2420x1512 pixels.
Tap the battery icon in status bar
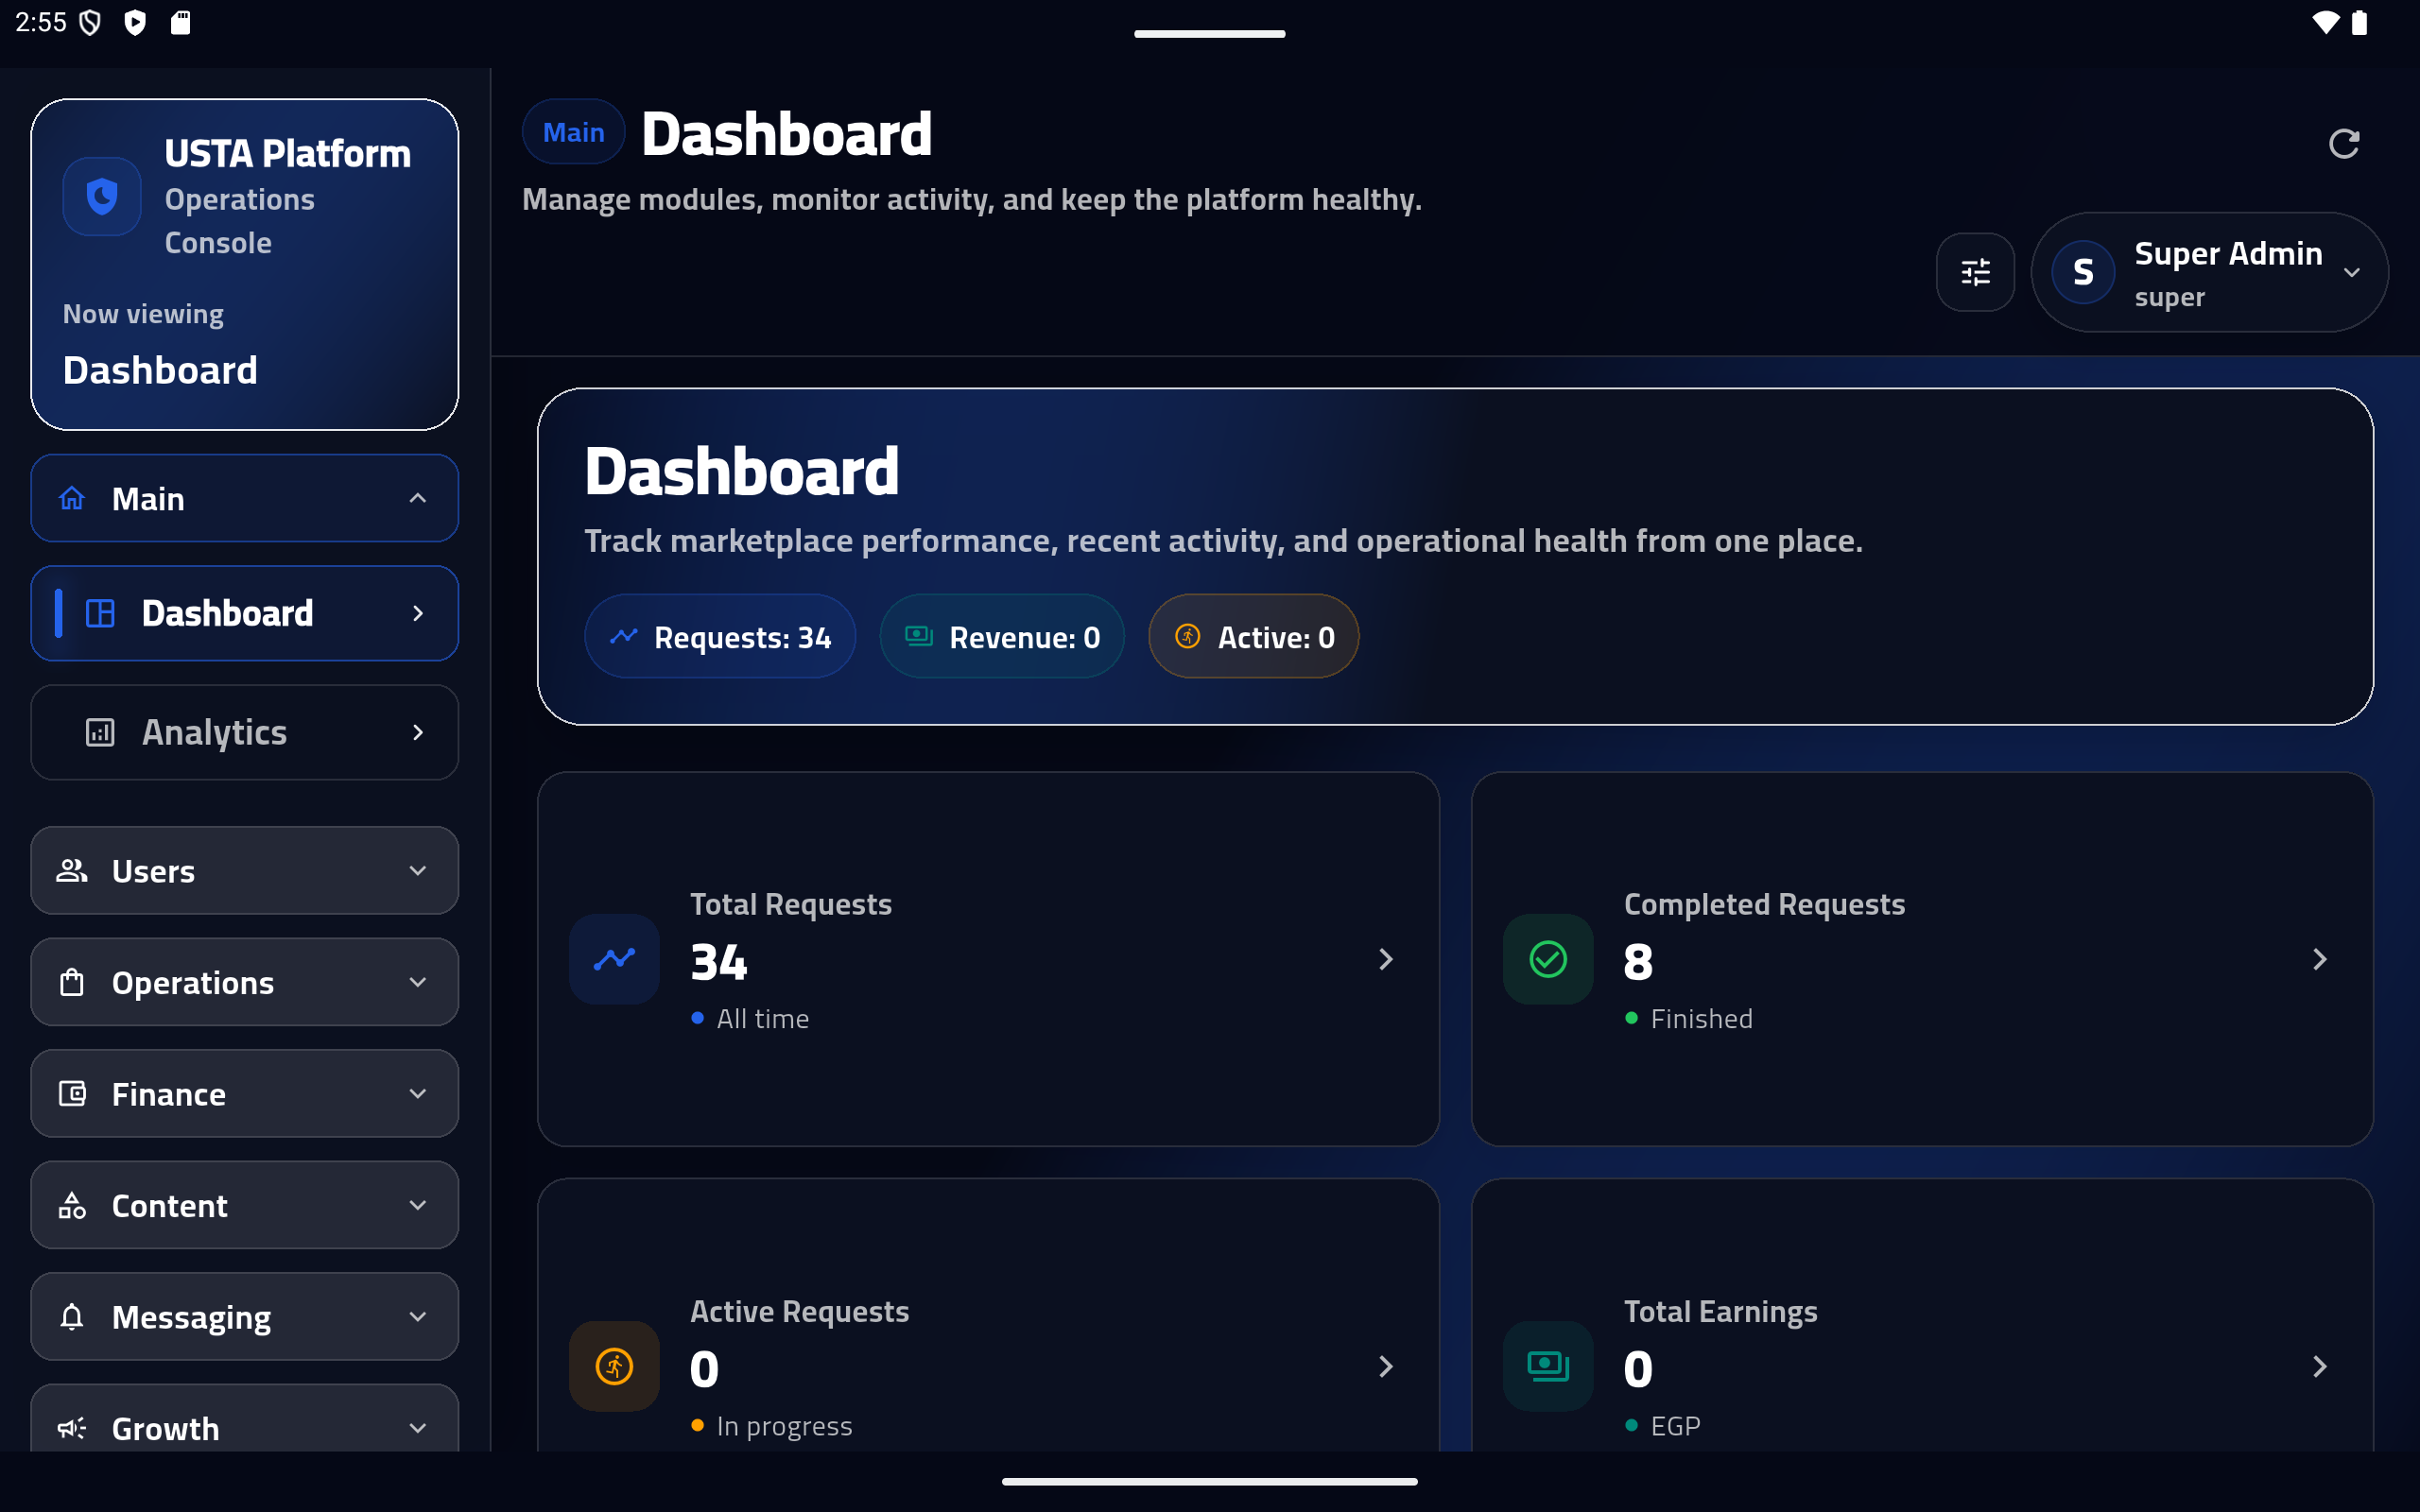tap(2359, 22)
